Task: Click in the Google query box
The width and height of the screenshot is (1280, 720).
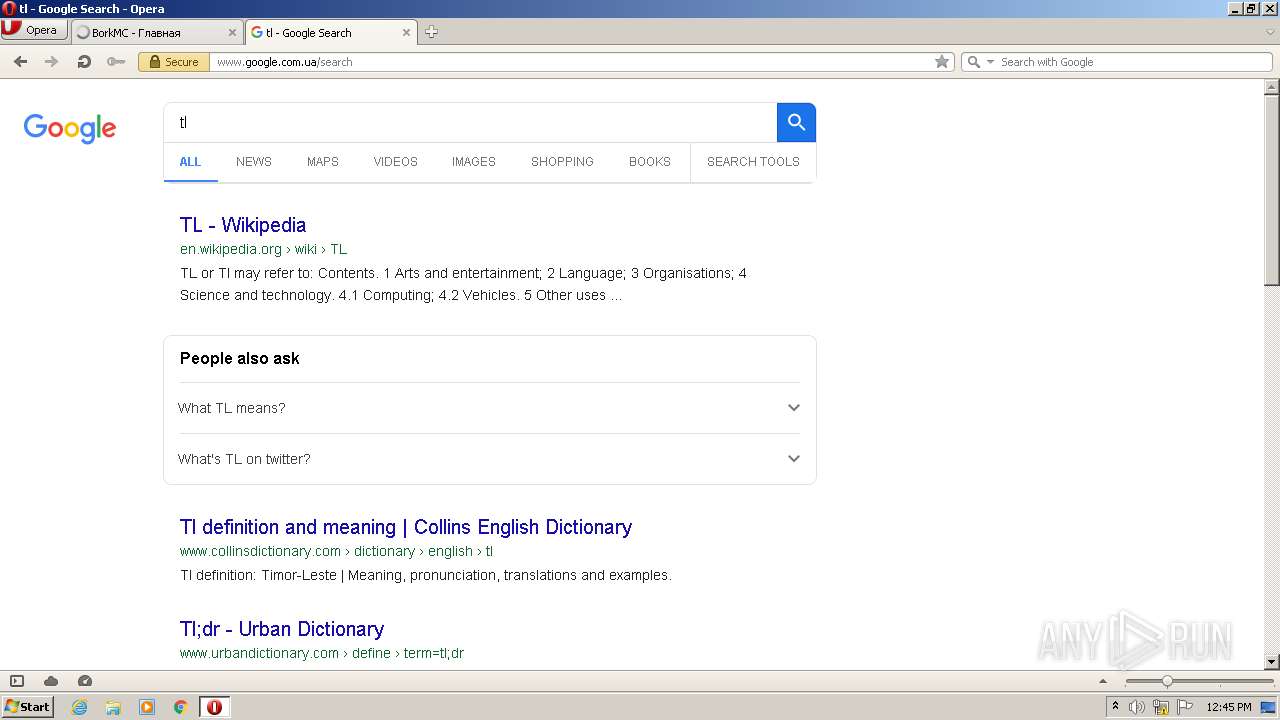Action: [x=470, y=122]
